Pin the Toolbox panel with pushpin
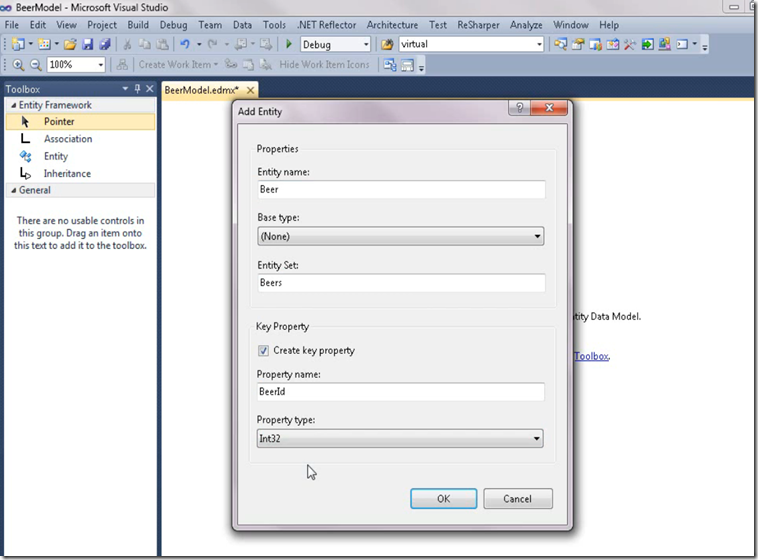Image resolution: width=758 pixels, height=560 pixels. (x=137, y=88)
